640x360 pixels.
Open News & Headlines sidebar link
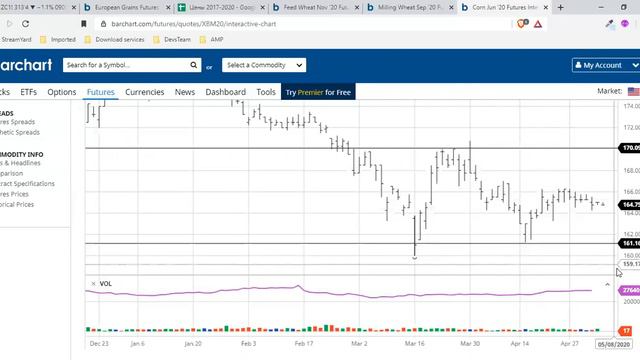tap(20, 163)
